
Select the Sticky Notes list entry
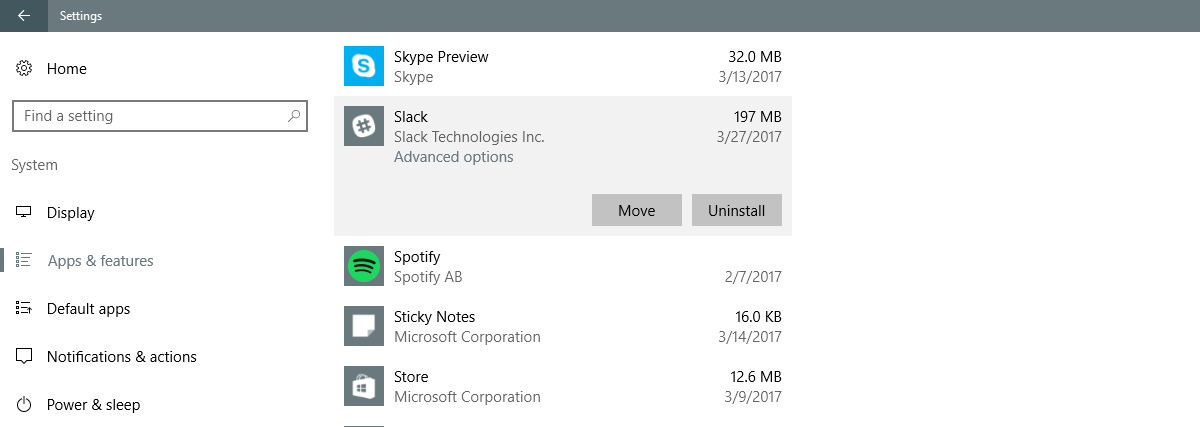click(x=563, y=327)
